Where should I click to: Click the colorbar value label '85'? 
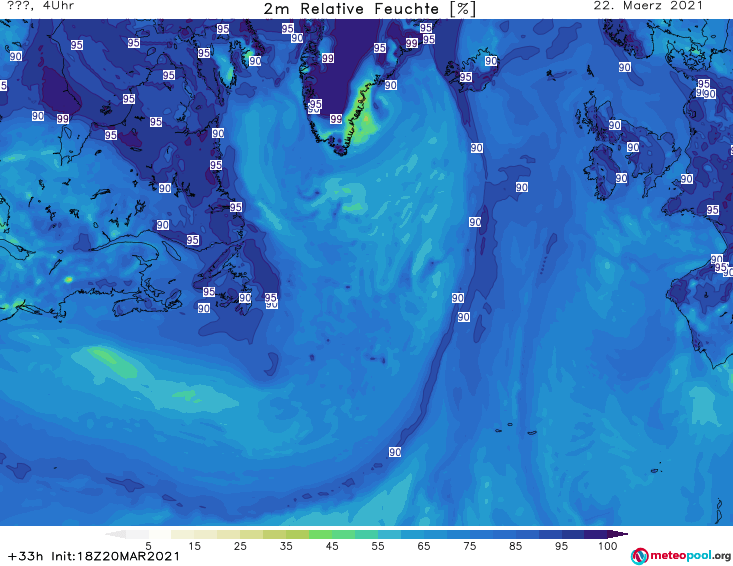click(516, 546)
